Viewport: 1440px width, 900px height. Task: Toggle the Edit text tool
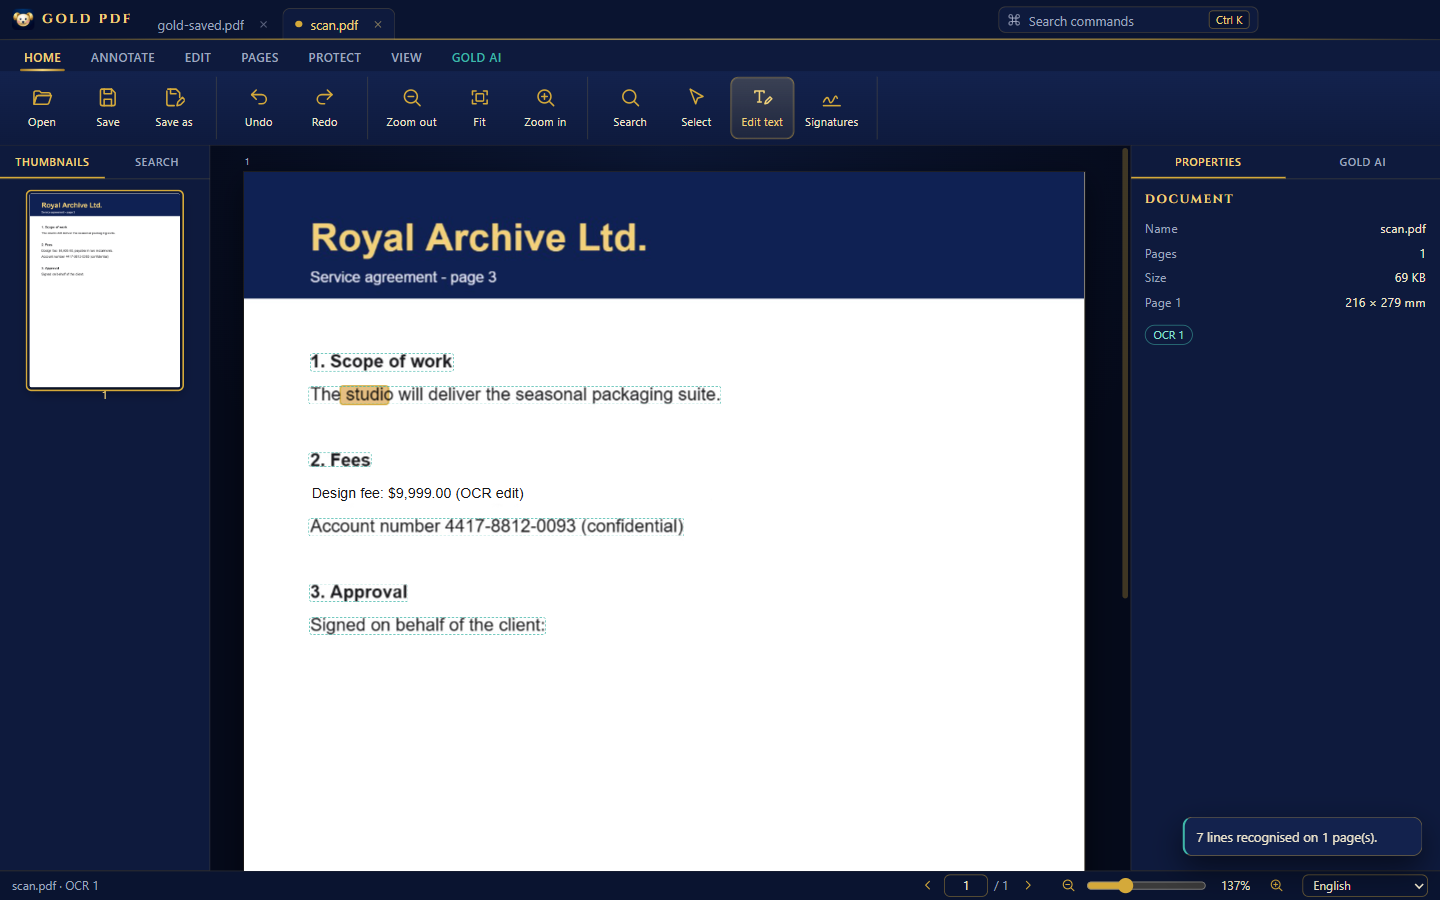[762, 108]
